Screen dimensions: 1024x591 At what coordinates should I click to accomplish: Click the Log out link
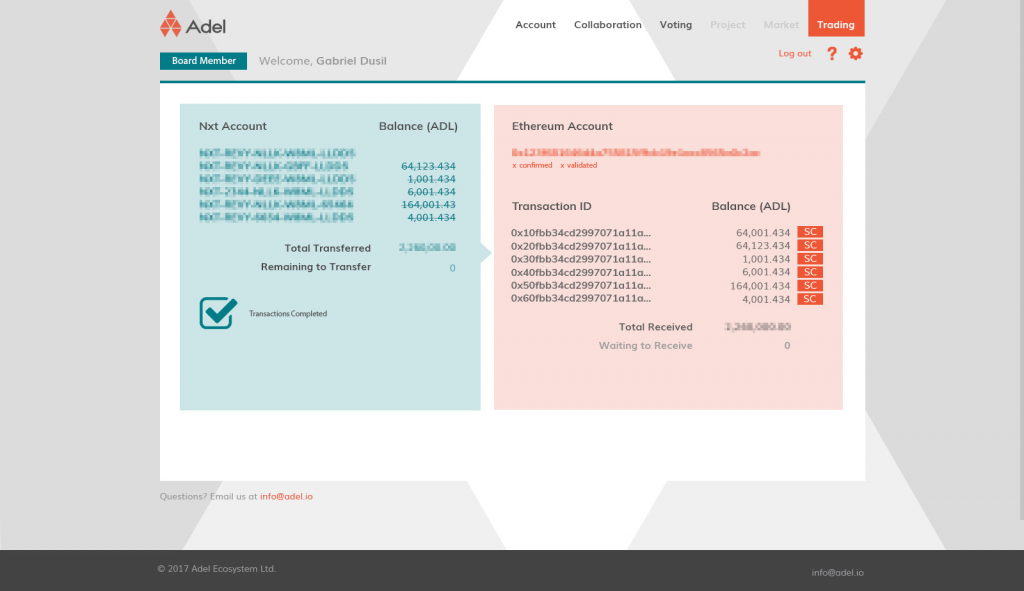(795, 54)
